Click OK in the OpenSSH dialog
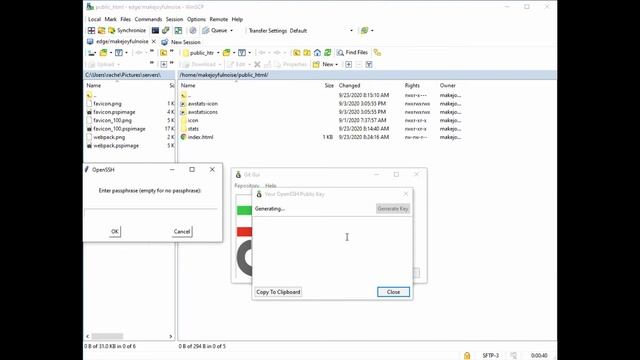The image size is (640, 360). [x=115, y=231]
